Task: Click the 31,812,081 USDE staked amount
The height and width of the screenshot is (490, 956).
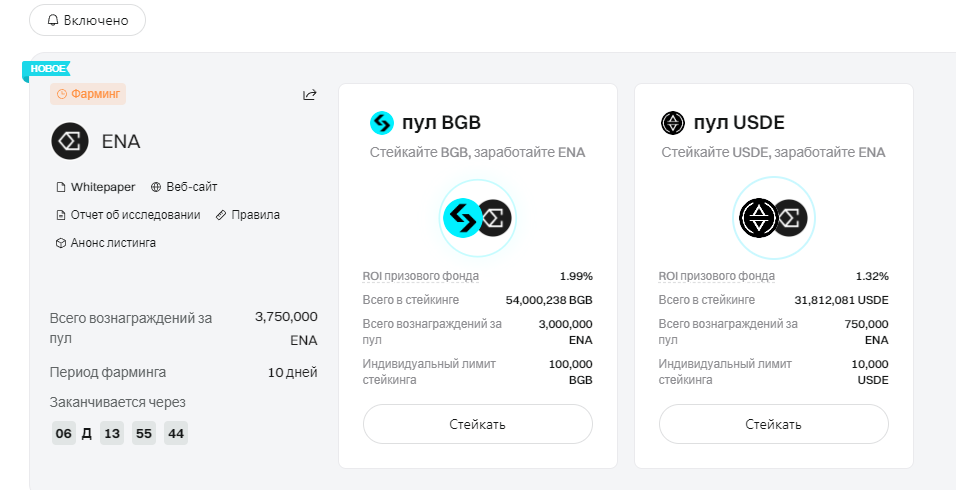Action: (x=841, y=300)
